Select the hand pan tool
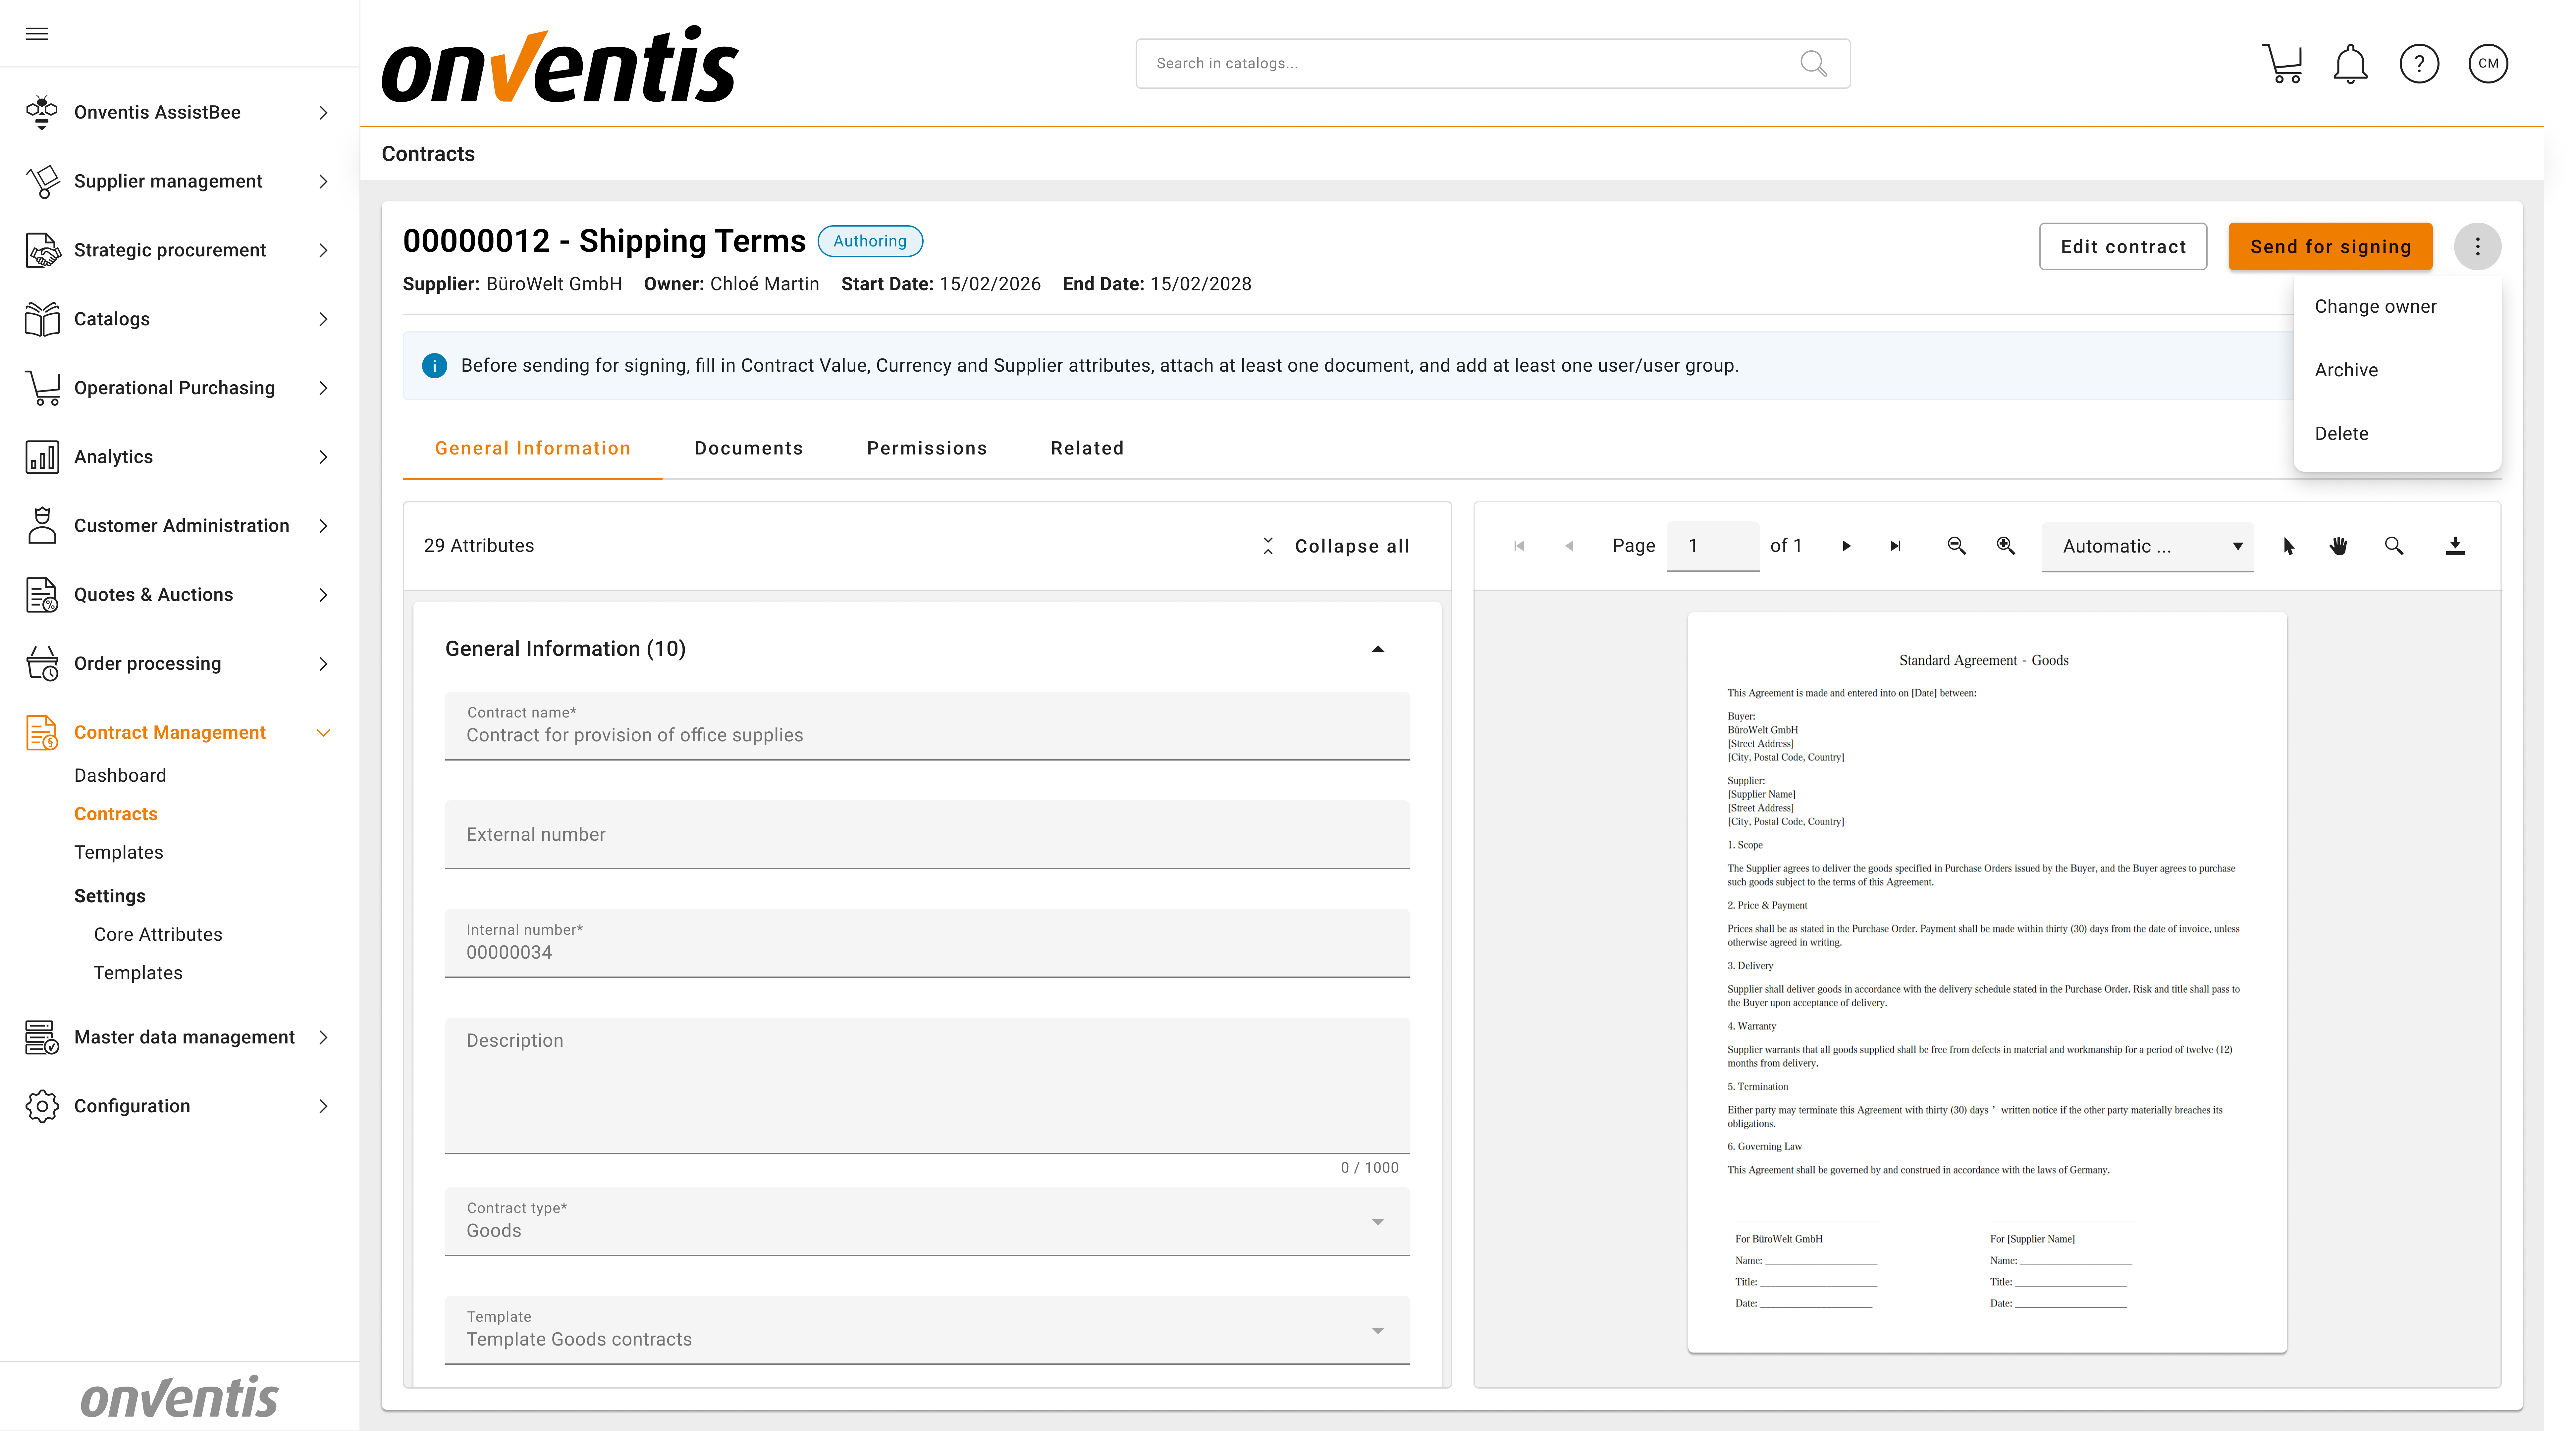This screenshot has height=1431, width=2576. pyautogui.click(x=2338, y=546)
